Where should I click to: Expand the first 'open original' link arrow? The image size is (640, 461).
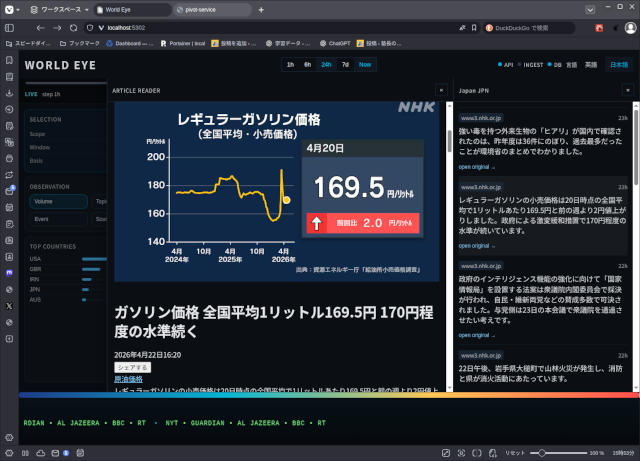(479, 167)
